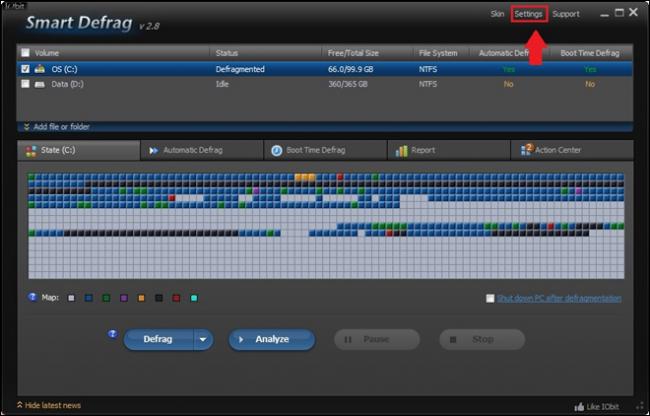This screenshot has width=650, height=416.
Task: Select the orange legend swatch
Action: coord(141,298)
